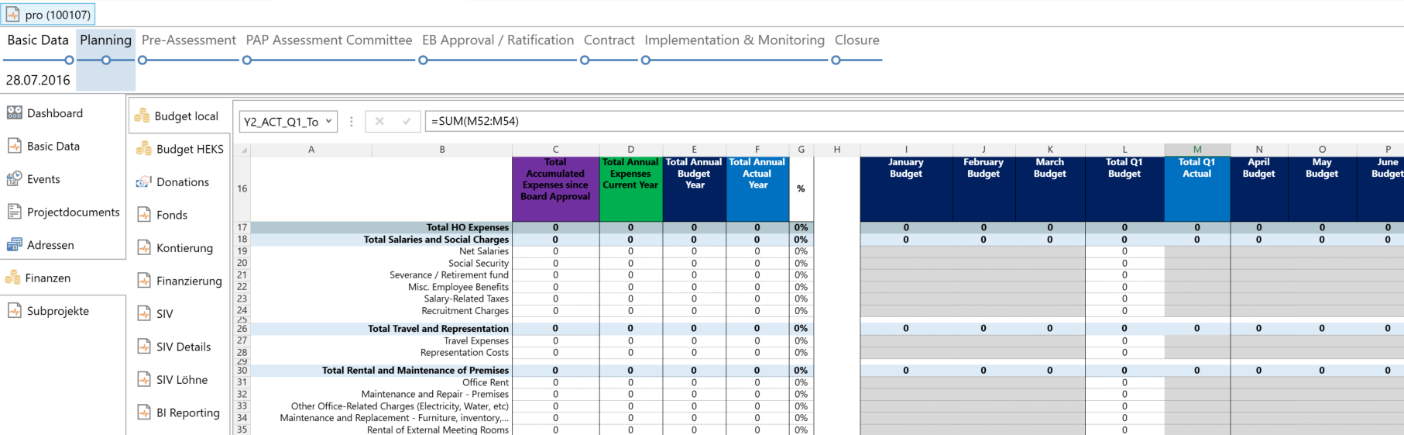Confirm formula with the checkmark button
1404x435 pixels.
tap(406, 122)
